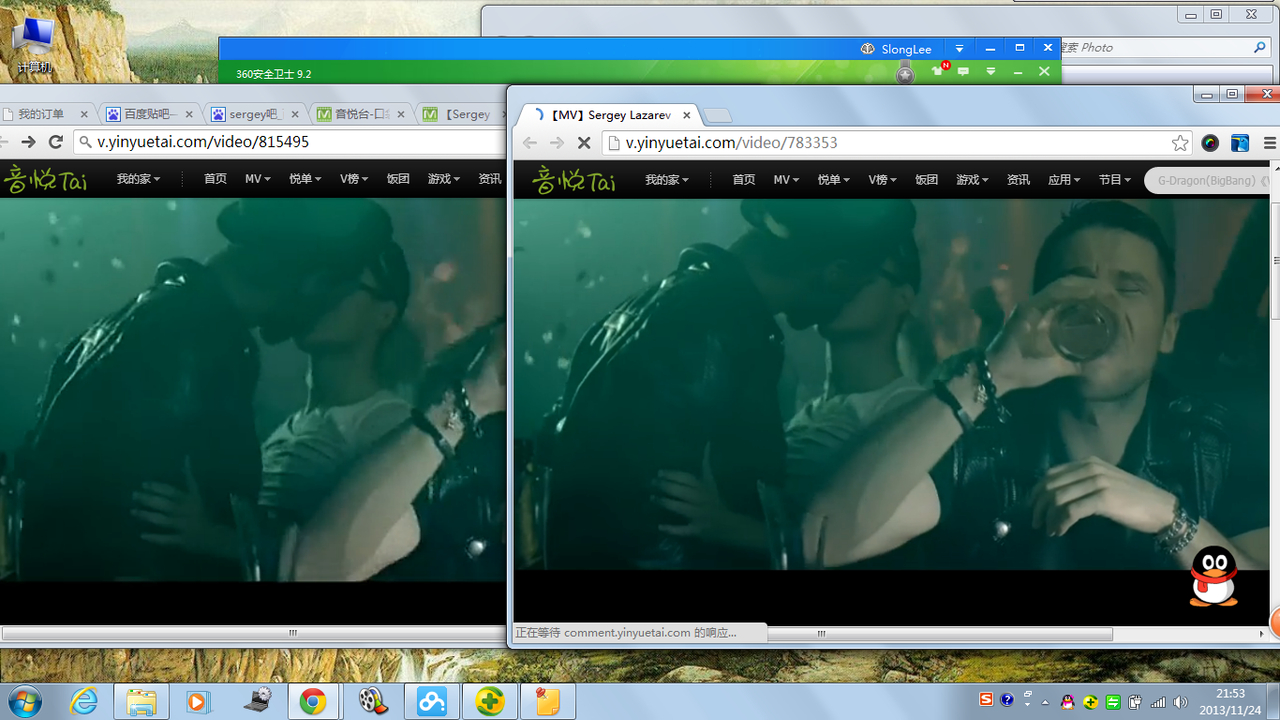Screen dimensions: 1280x720
Task: Click the round color extension icon in the front window
Action: [1210, 143]
